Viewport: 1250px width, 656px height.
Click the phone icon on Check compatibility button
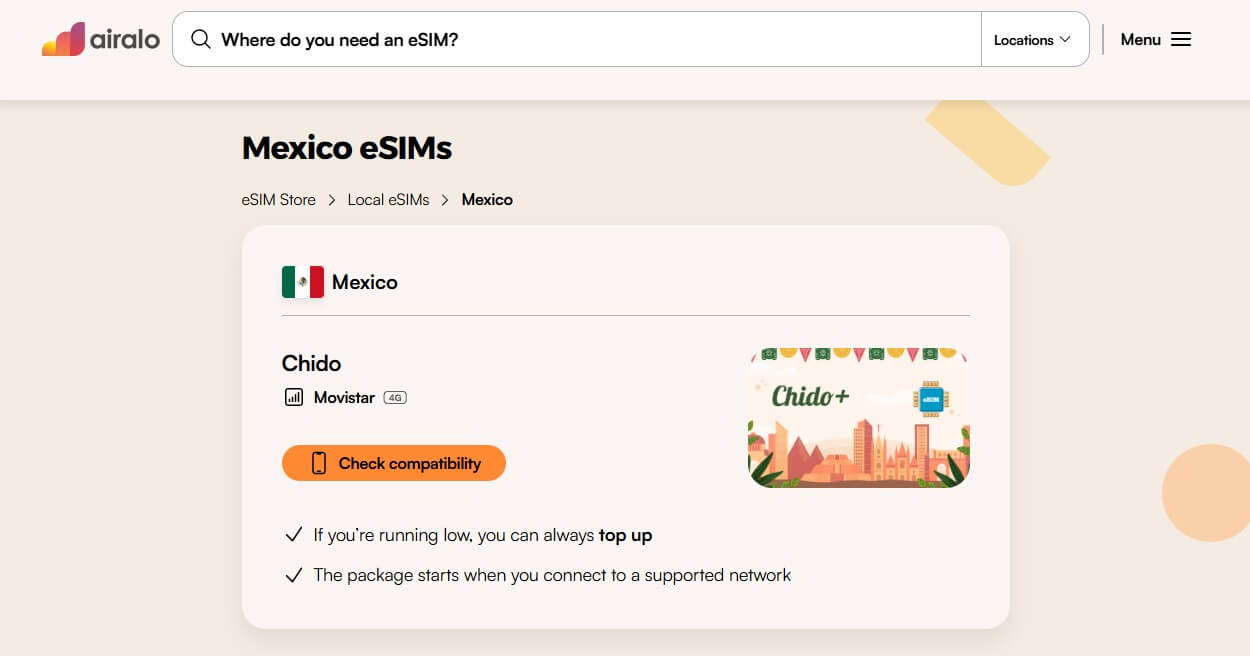pyautogui.click(x=318, y=463)
